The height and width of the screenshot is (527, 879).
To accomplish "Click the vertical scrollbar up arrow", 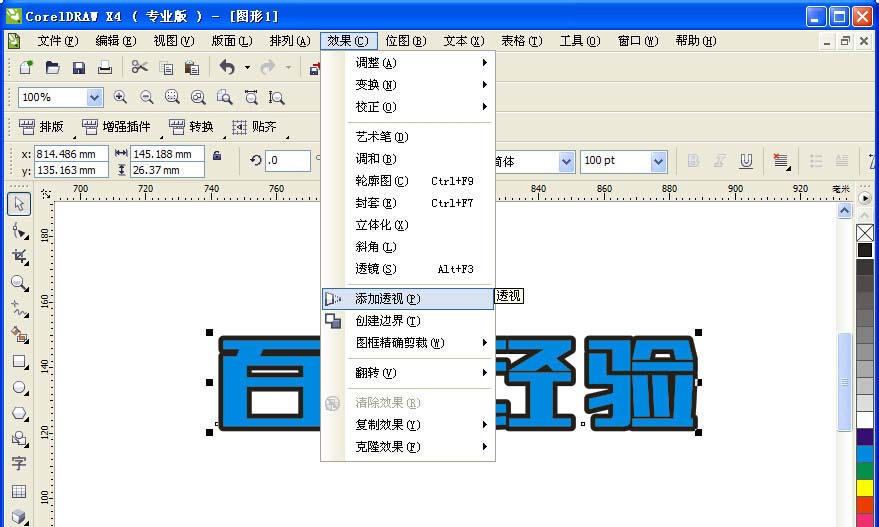I will click(845, 211).
